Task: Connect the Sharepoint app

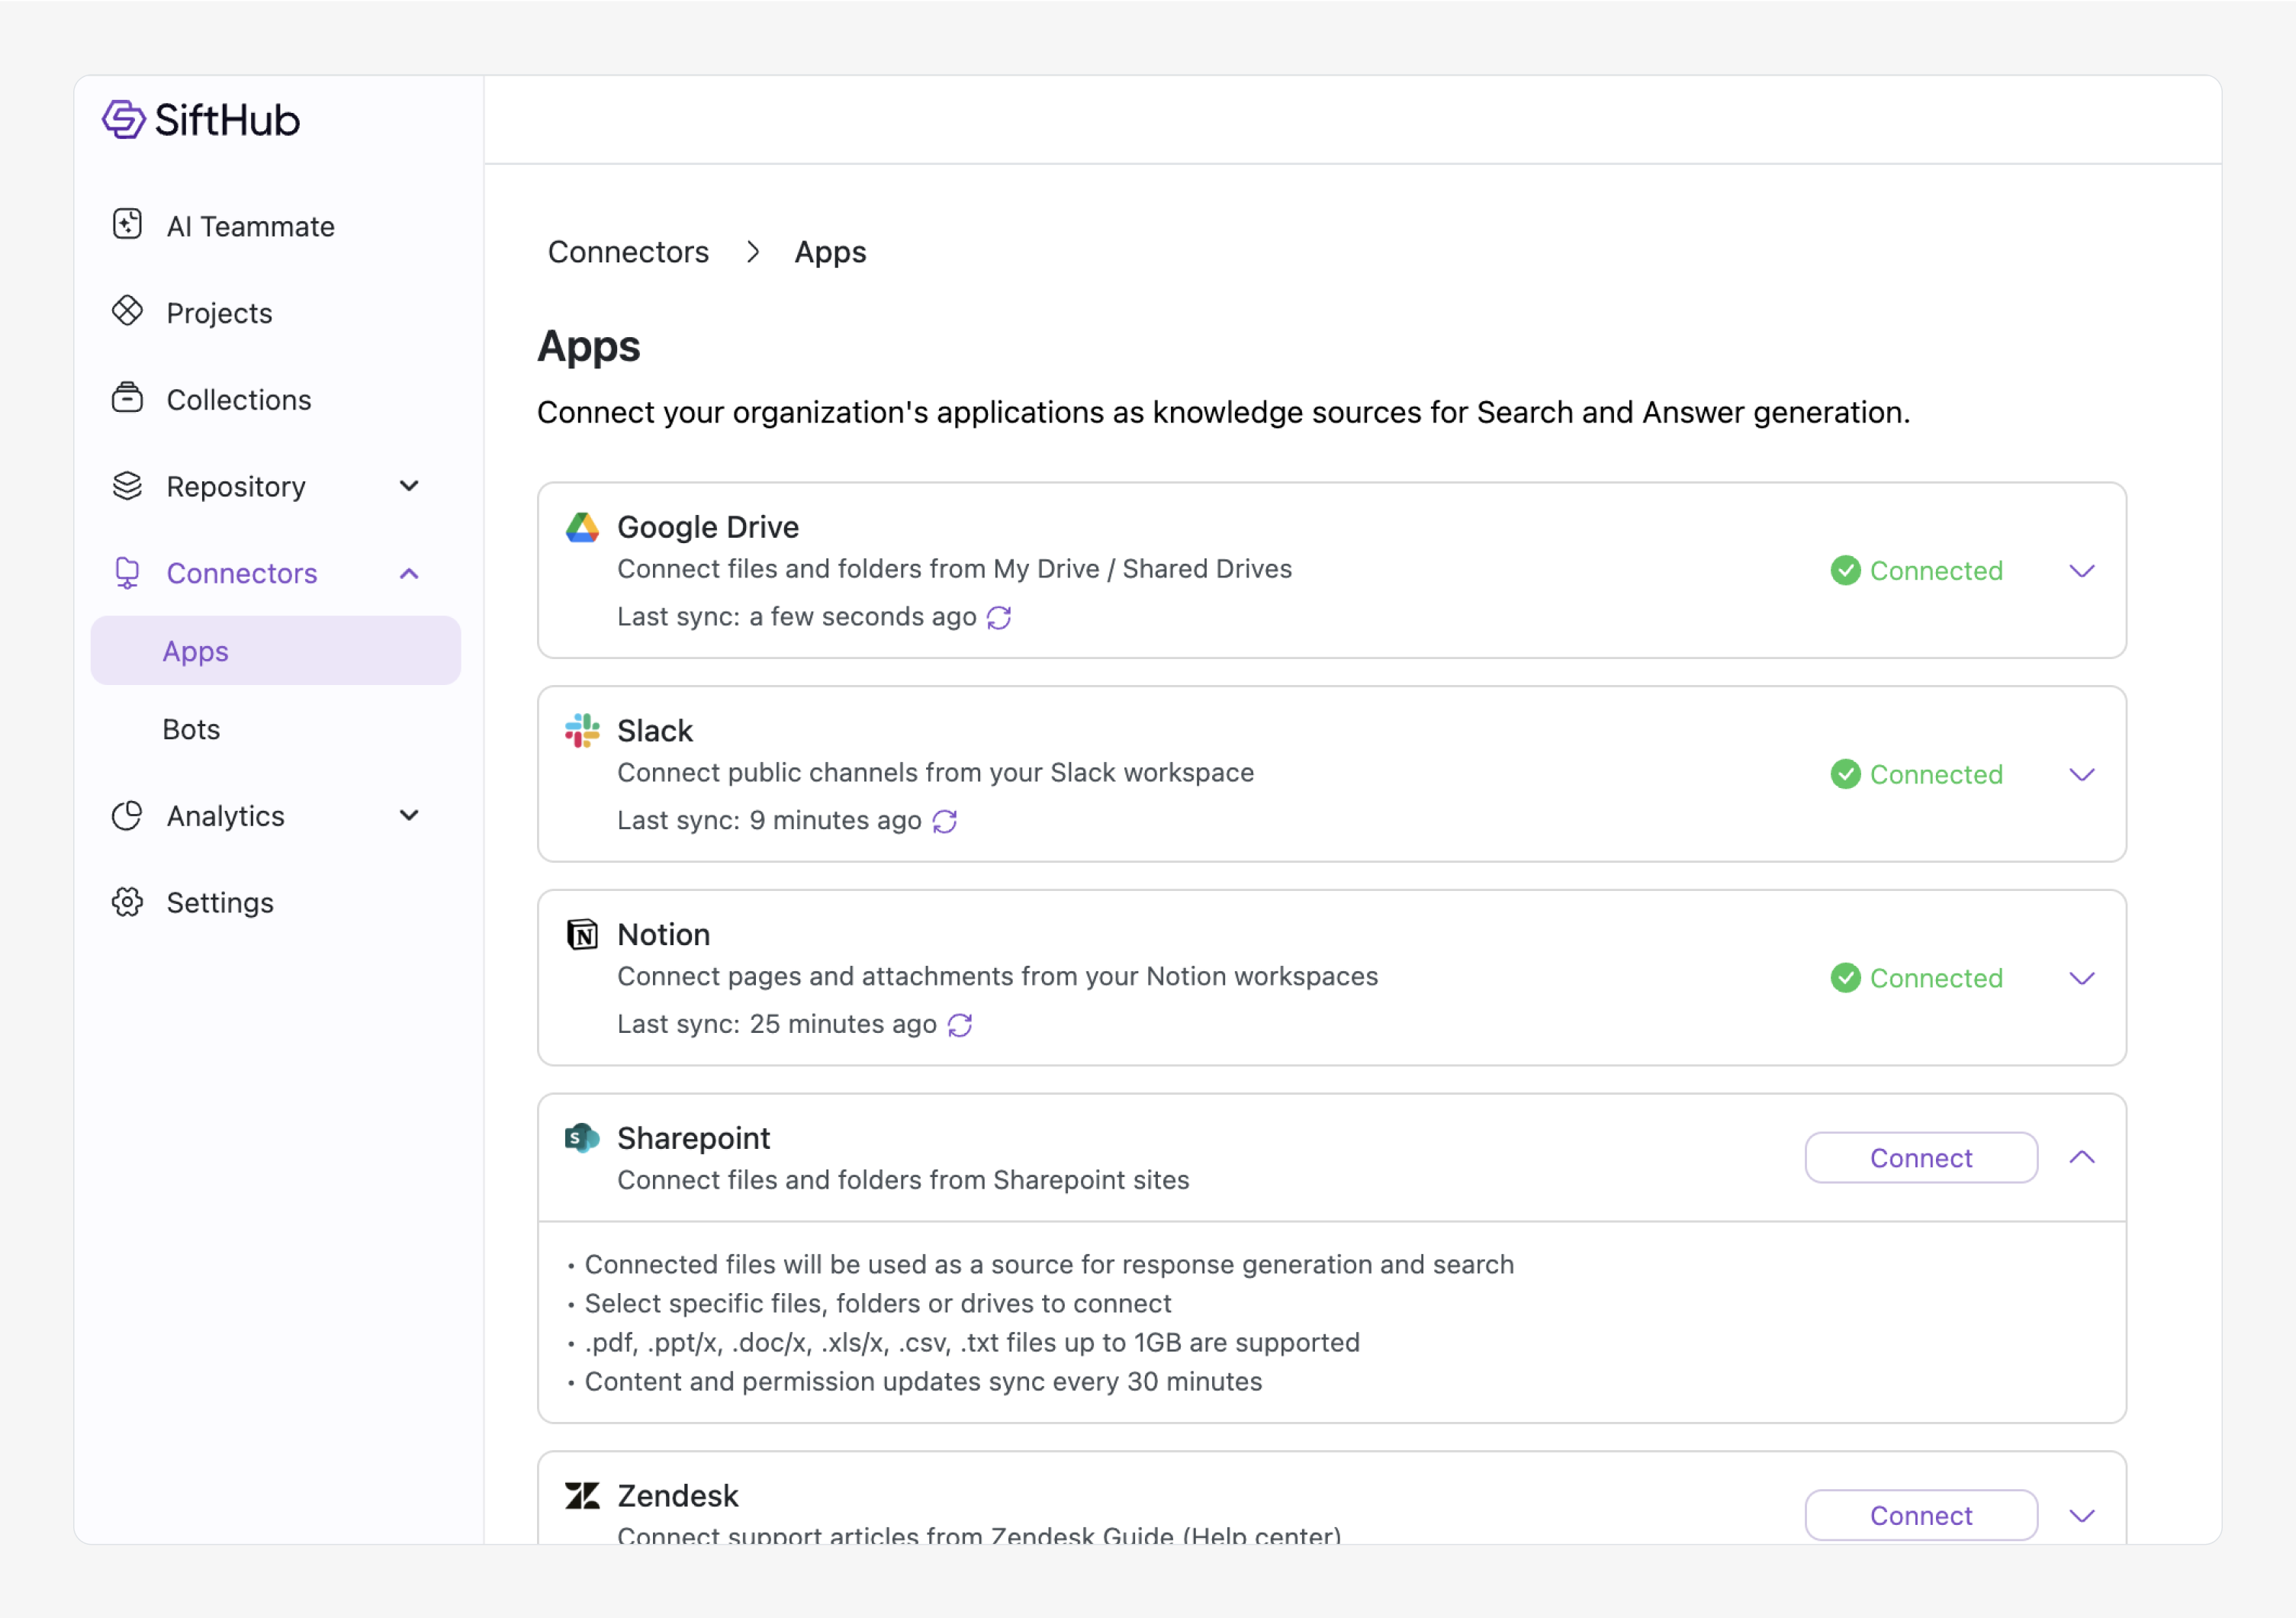Action: pyautogui.click(x=1921, y=1158)
